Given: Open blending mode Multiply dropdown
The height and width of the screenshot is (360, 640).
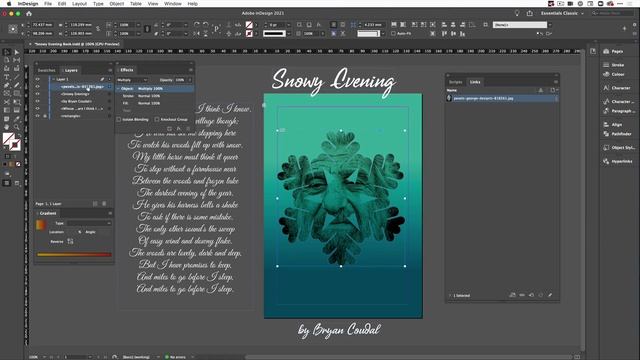Looking at the screenshot, I should click(132, 80).
